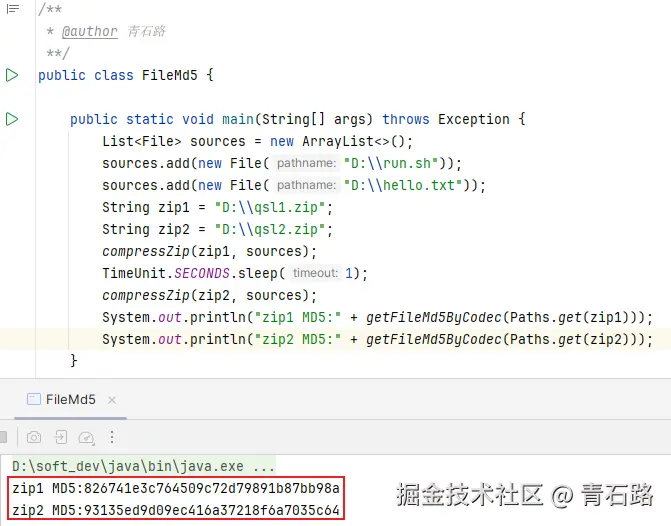This screenshot has height=526, width=671.
Task: Click the zip2 MD5 console output line
Action: pyautogui.click(x=176, y=510)
